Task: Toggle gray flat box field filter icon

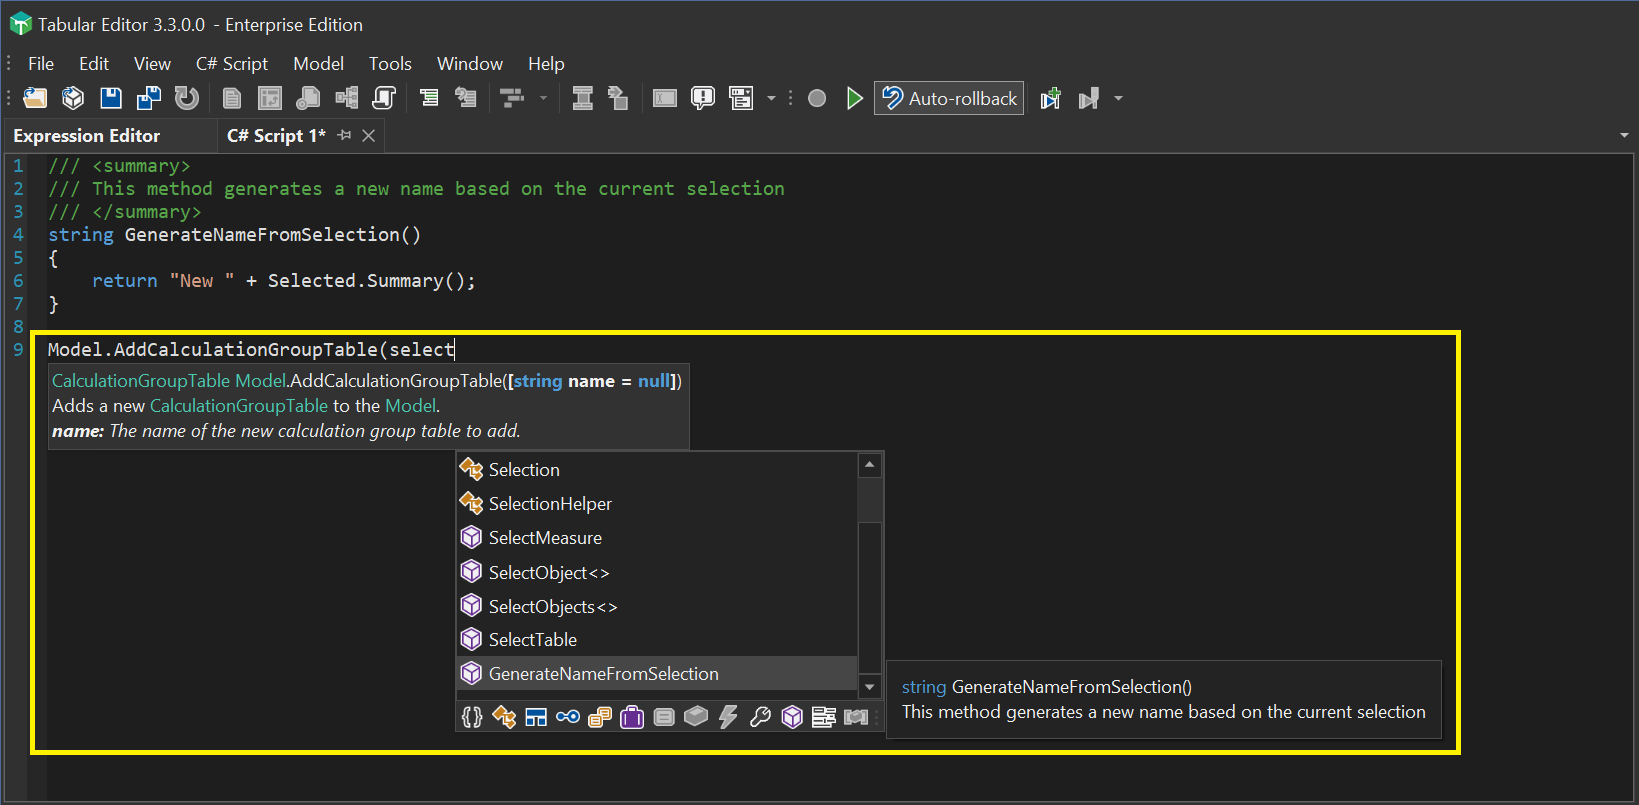Action: 696,717
